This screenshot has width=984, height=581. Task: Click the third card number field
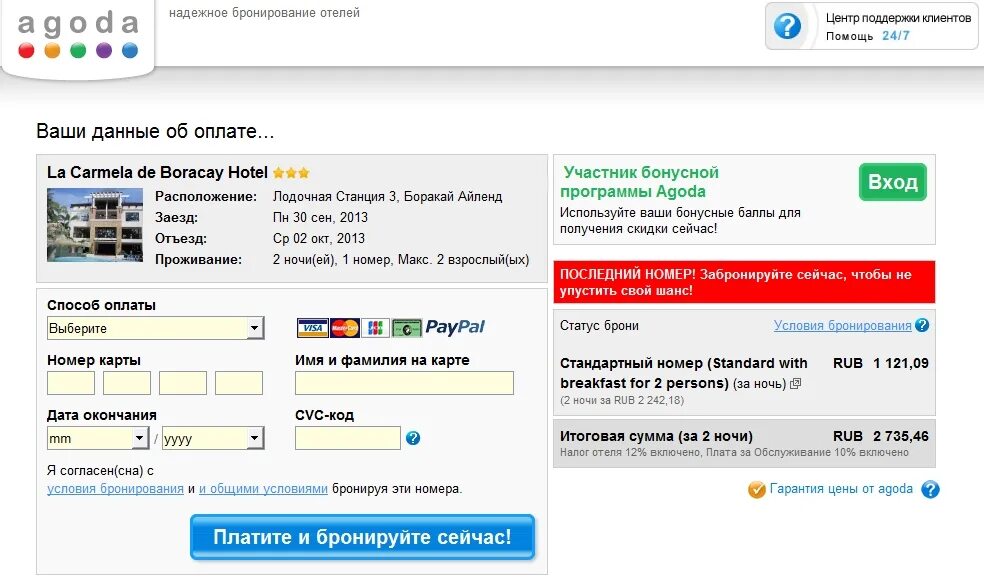click(183, 383)
